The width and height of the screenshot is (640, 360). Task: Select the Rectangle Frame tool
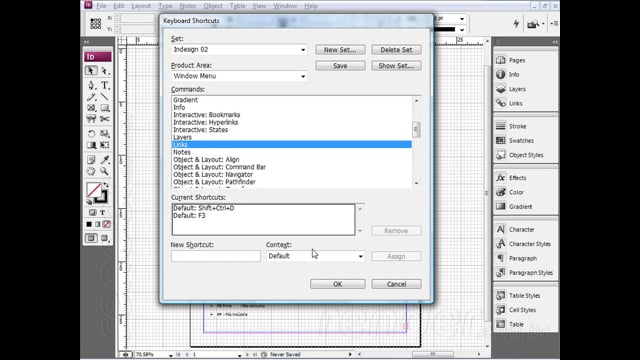pyautogui.click(x=91, y=108)
